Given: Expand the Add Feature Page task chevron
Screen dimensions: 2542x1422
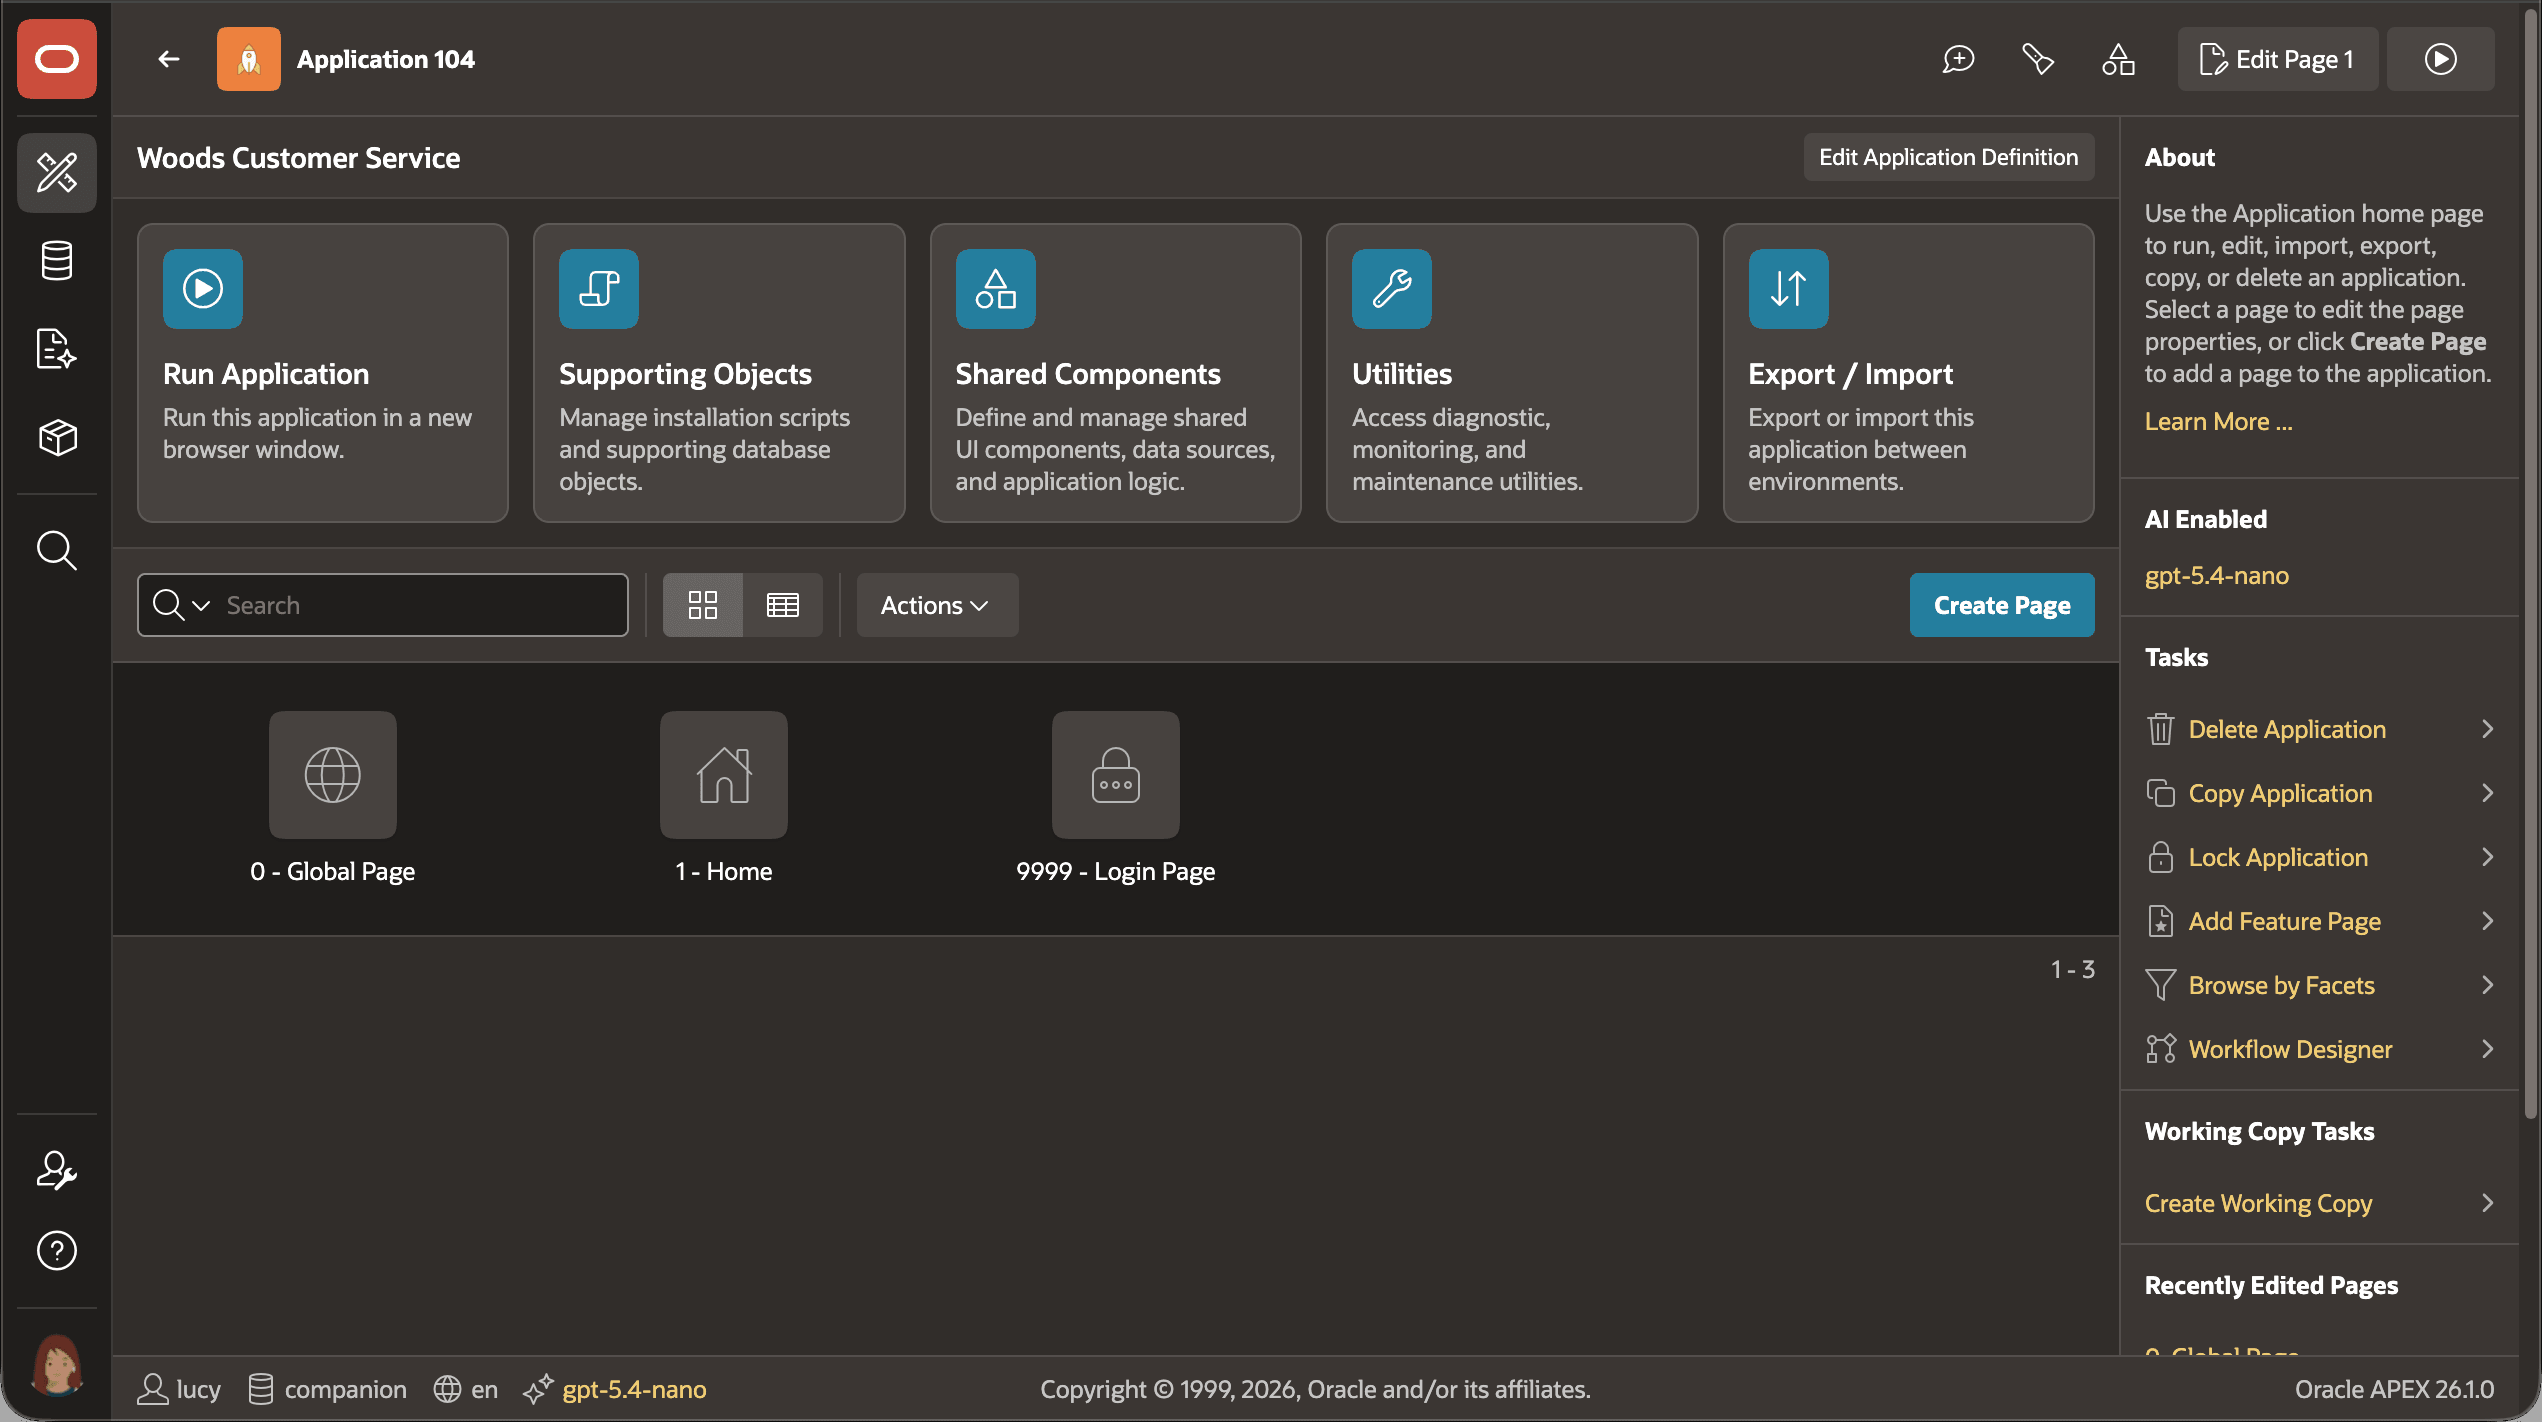Looking at the screenshot, I should click(x=2487, y=921).
